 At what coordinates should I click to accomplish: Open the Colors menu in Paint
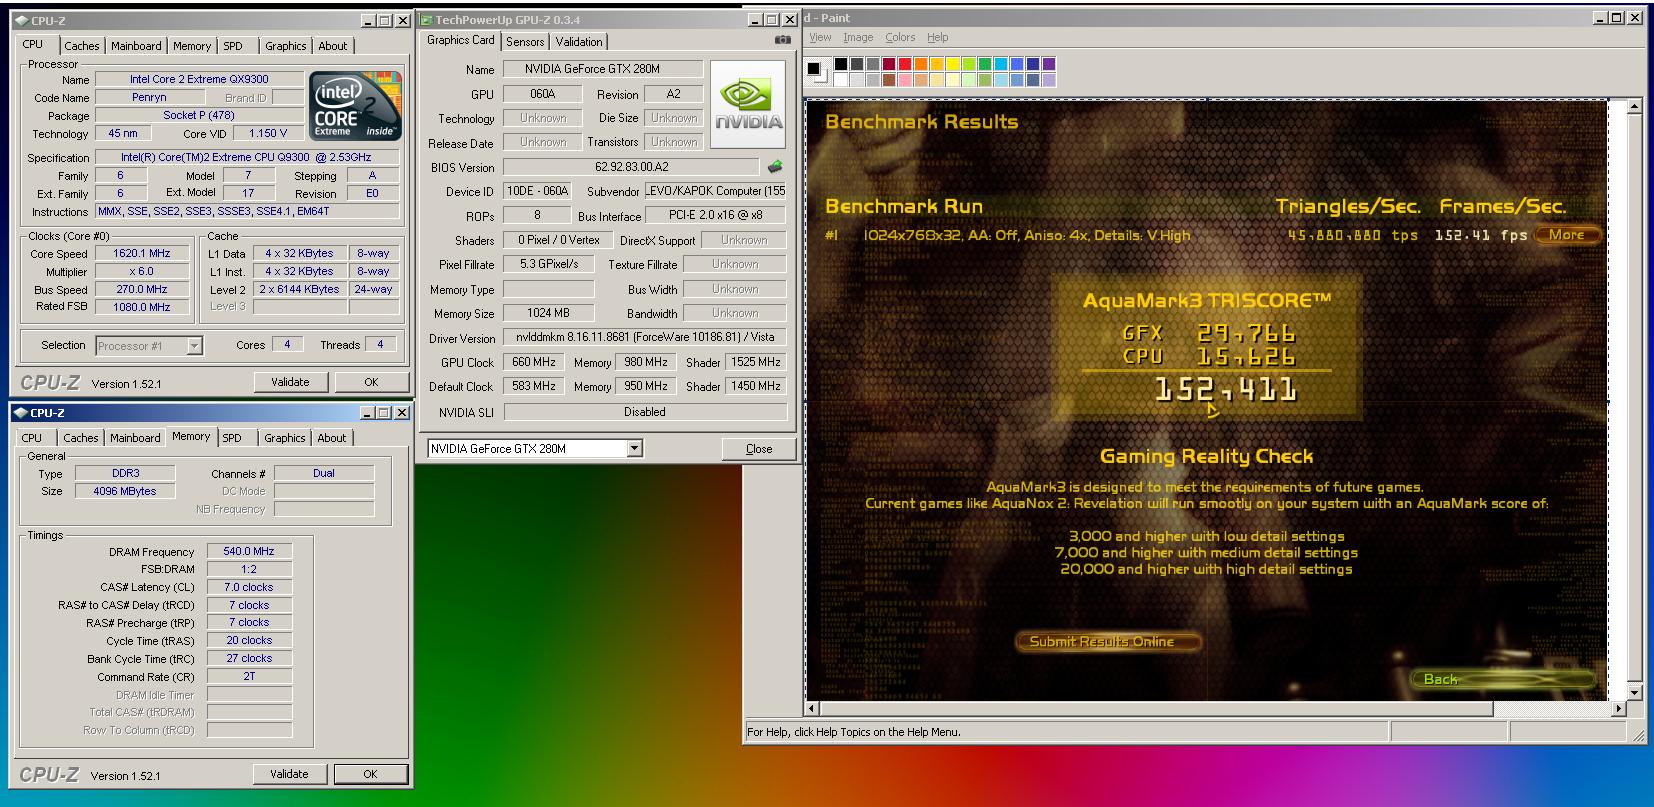[900, 37]
